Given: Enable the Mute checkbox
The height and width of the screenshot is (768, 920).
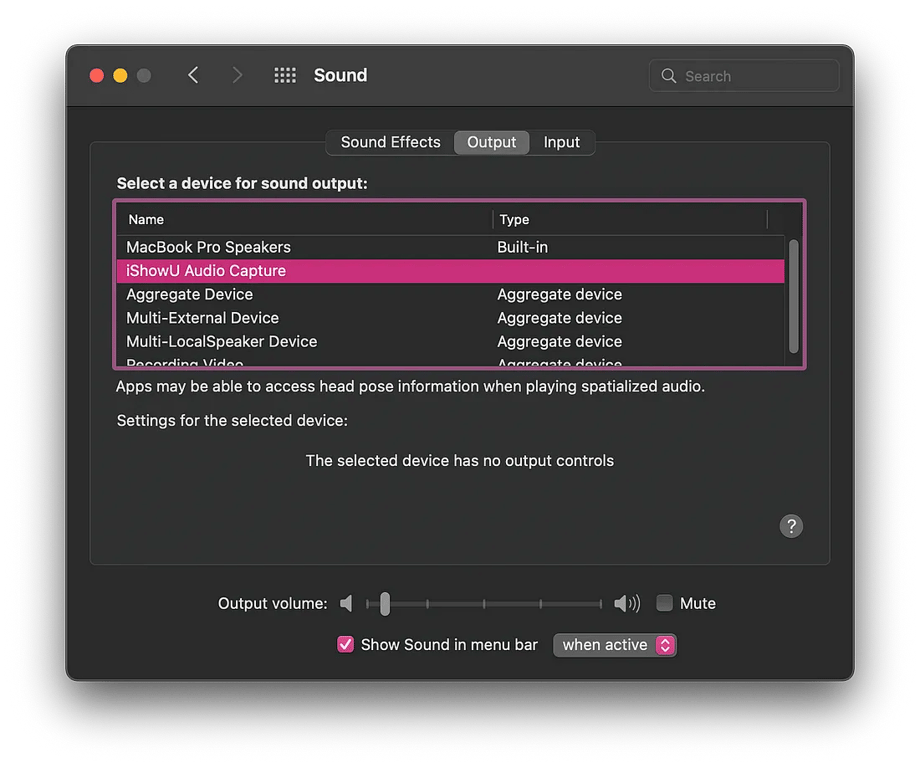Looking at the screenshot, I should point(664,603).
